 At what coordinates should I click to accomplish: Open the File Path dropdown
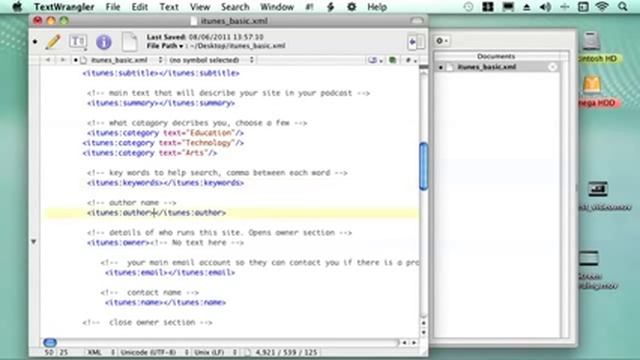[x=165, y=46]
